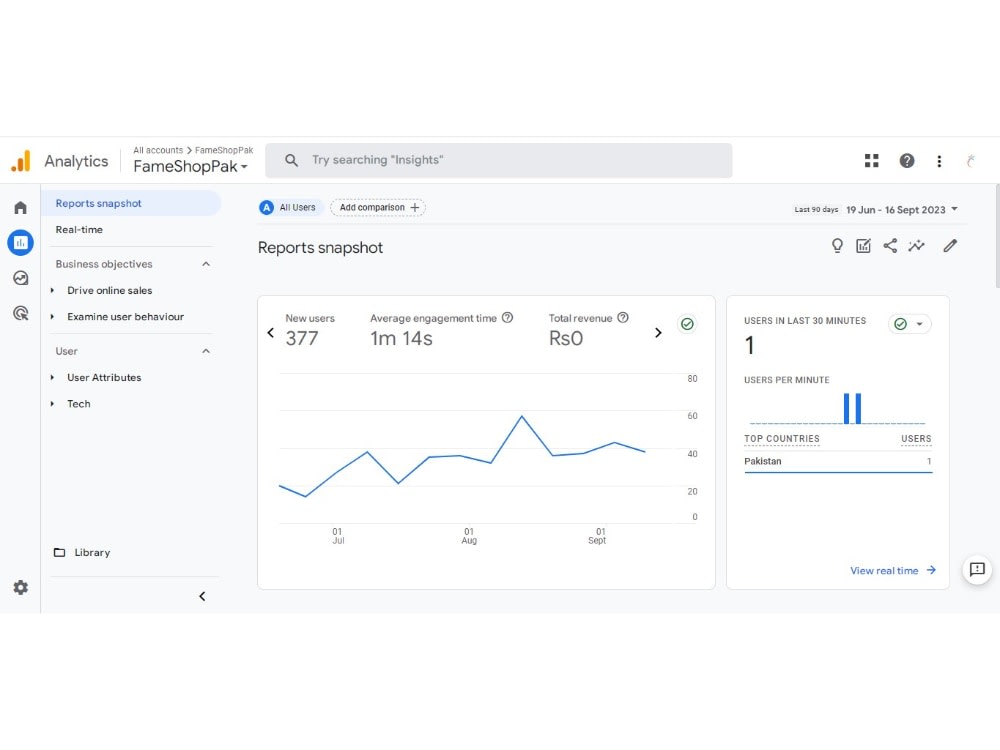Open the feedback icon button

pyautogui.click(x=977, y=570)
